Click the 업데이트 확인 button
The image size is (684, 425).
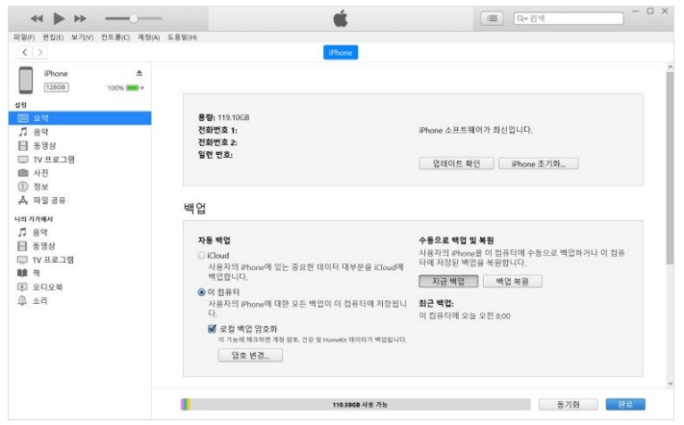coord(456,163)
